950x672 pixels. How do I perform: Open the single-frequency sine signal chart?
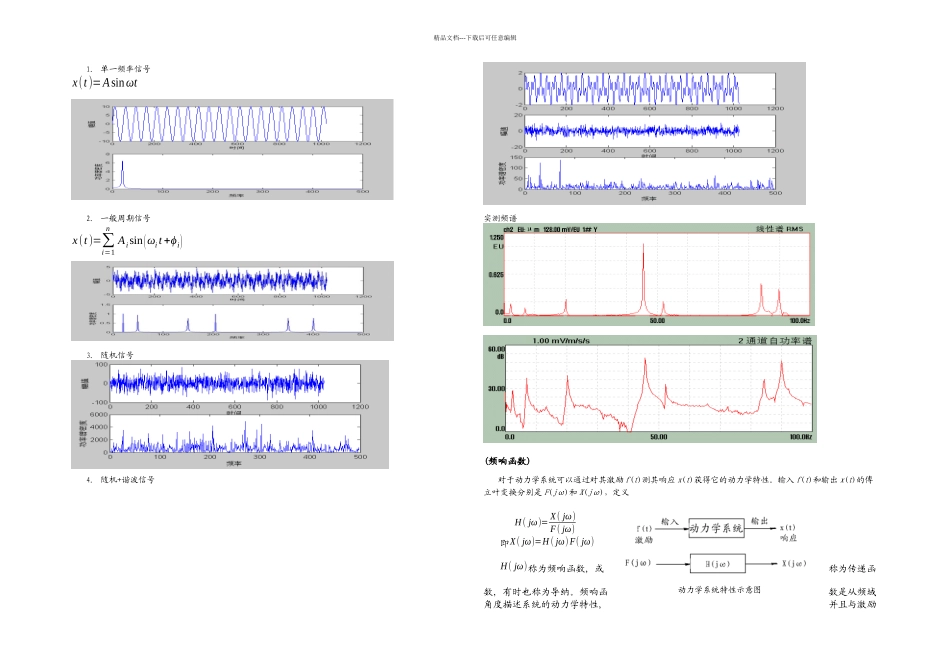point(232,149)
